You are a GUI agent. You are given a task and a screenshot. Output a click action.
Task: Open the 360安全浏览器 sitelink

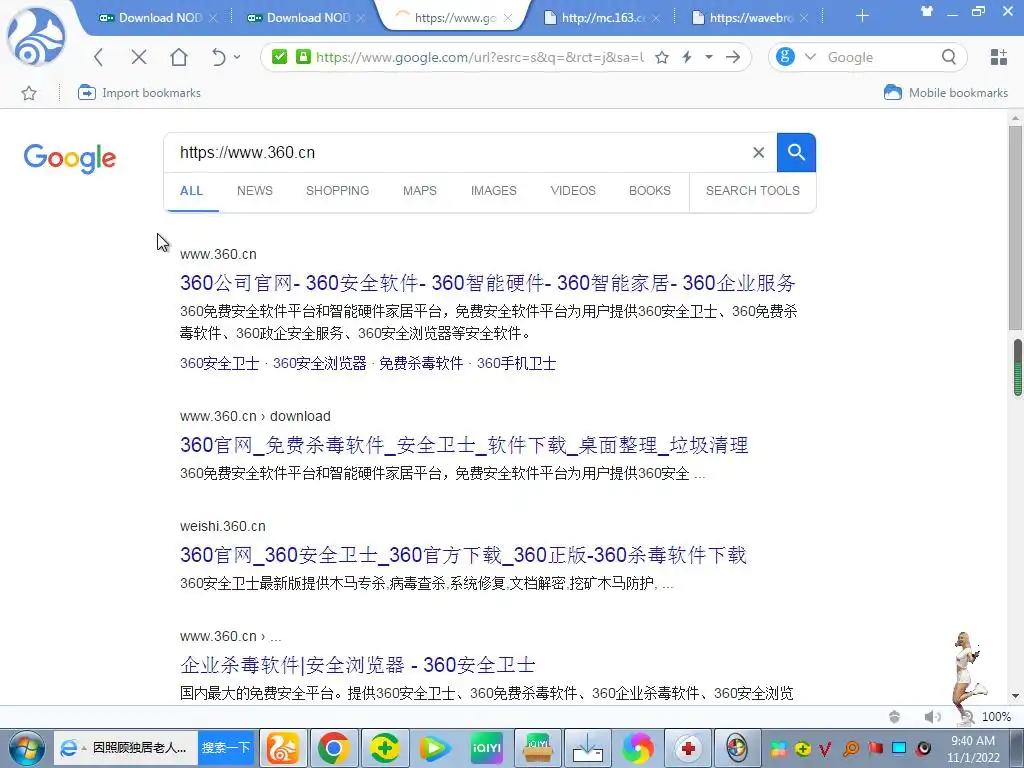coord(319,363)
